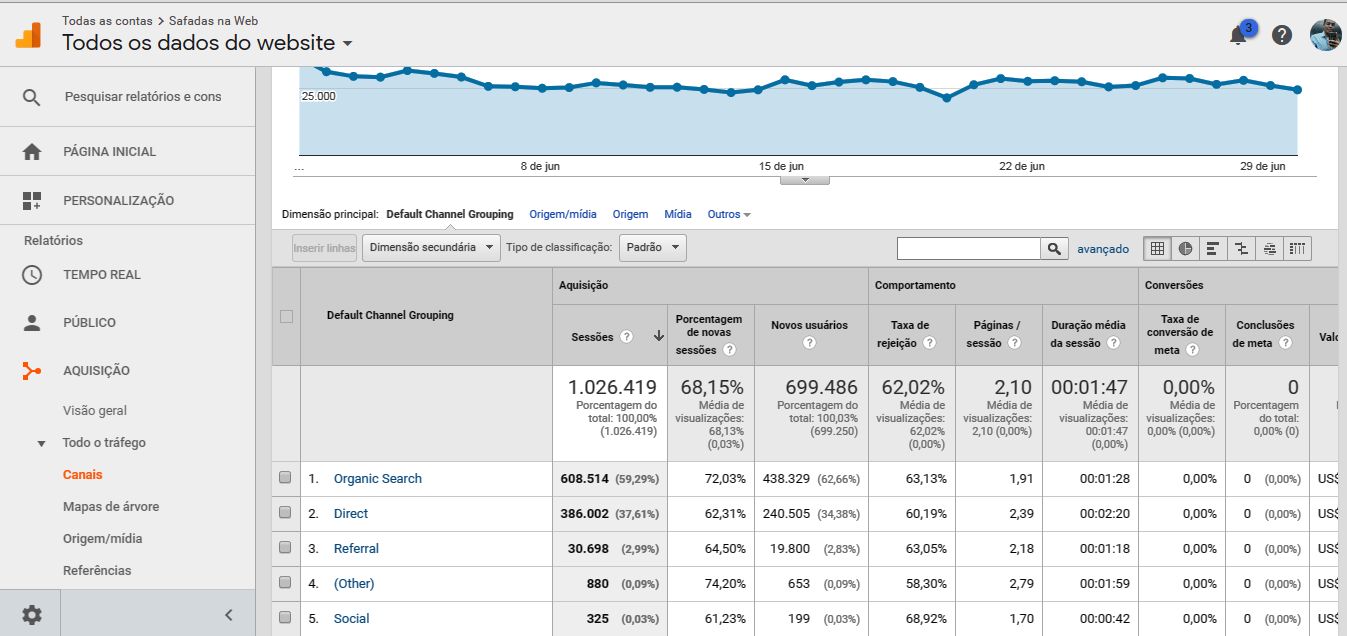Check the Referral row checkbox
Screen dimensions: 1347x636
pyautogui.click(x=285, y=549)
